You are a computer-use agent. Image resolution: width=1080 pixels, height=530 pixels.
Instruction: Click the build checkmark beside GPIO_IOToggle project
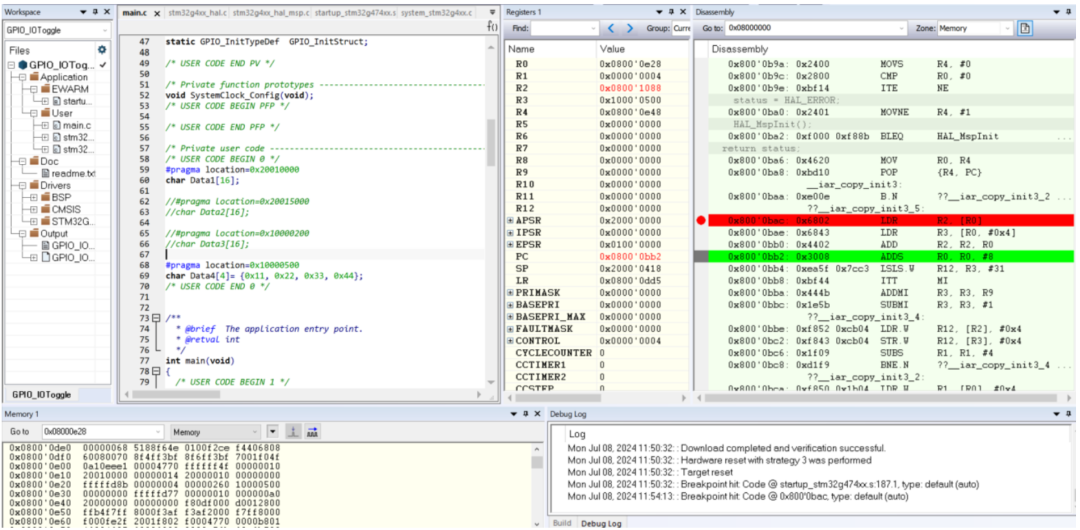103,65
